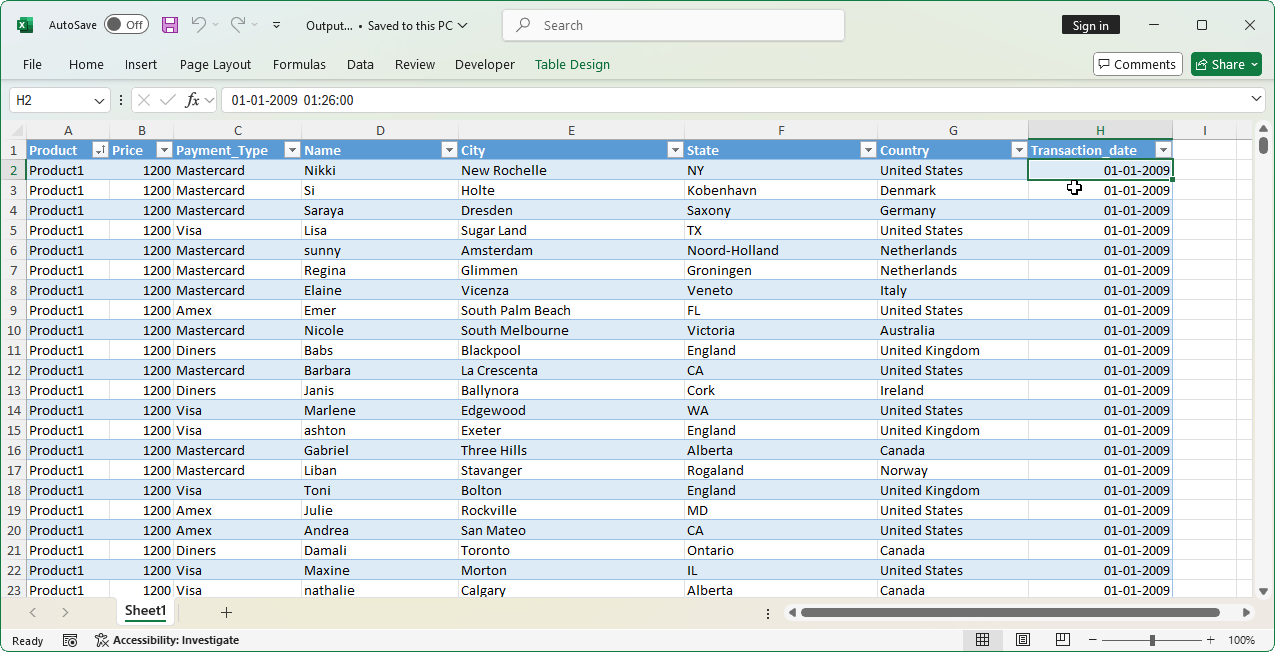Open the file name save location dropdown

pos(462,26)
